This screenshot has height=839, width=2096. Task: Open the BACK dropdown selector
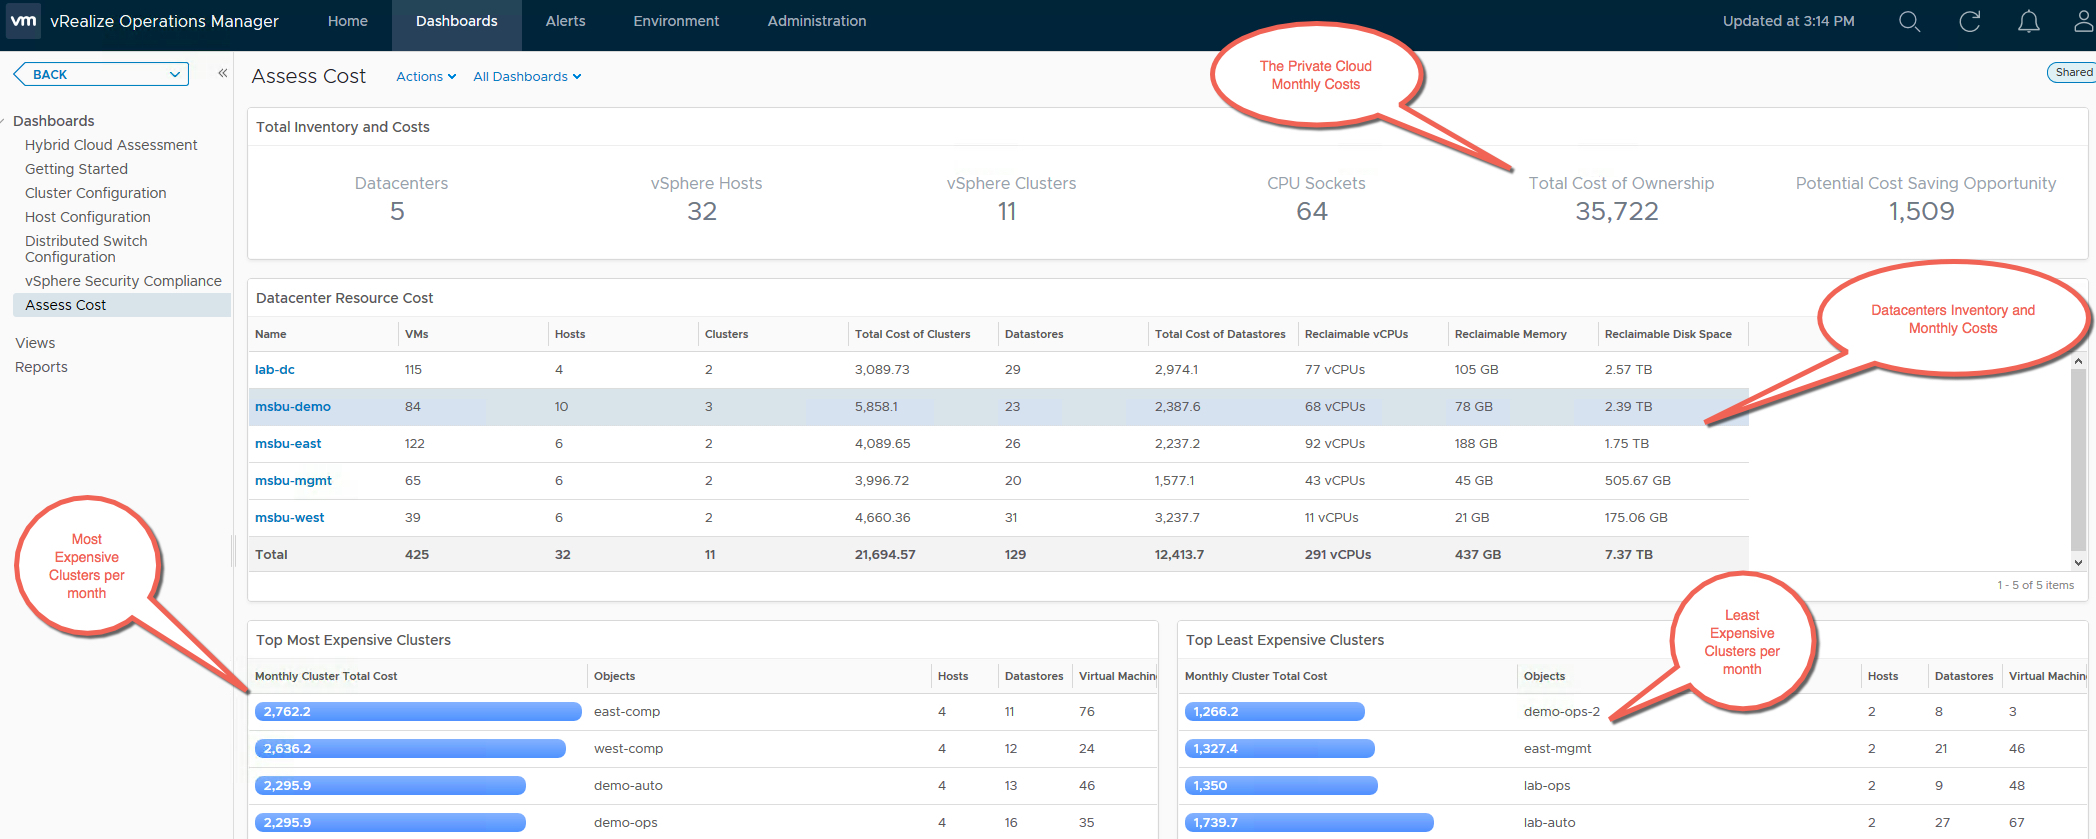(101, 74)
